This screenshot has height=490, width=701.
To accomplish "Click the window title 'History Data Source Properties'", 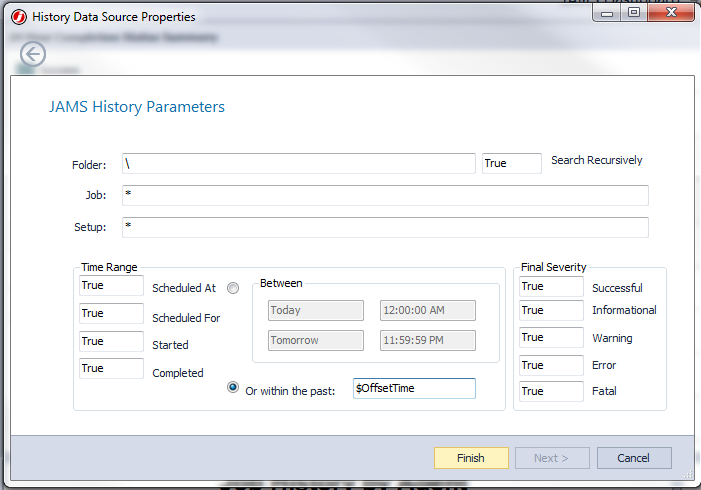I will pyautogui.click(x=114, y=17).
